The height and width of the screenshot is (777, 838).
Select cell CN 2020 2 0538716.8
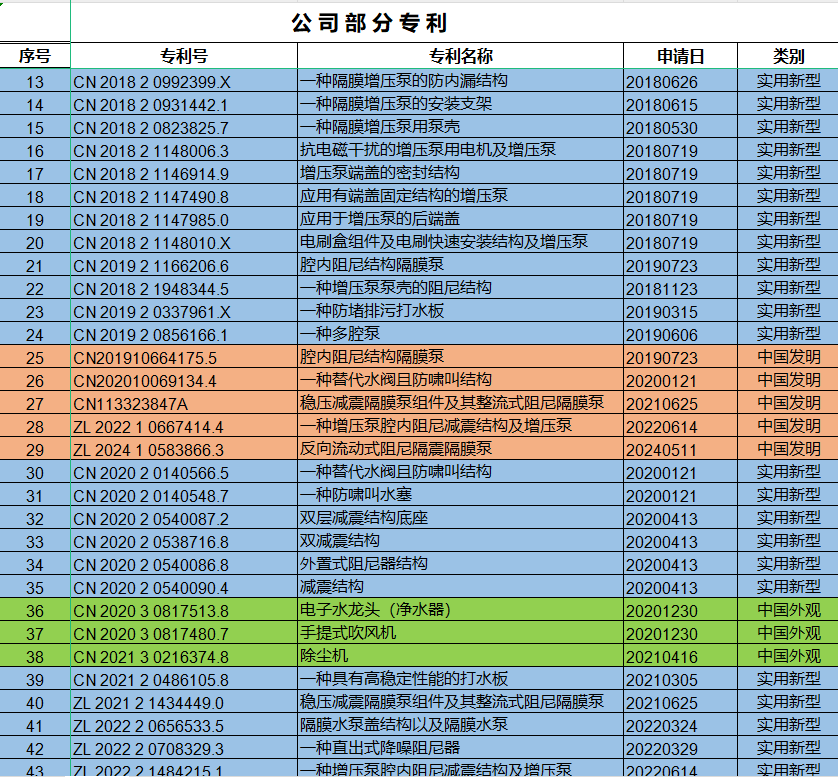[x=184, y=541]
